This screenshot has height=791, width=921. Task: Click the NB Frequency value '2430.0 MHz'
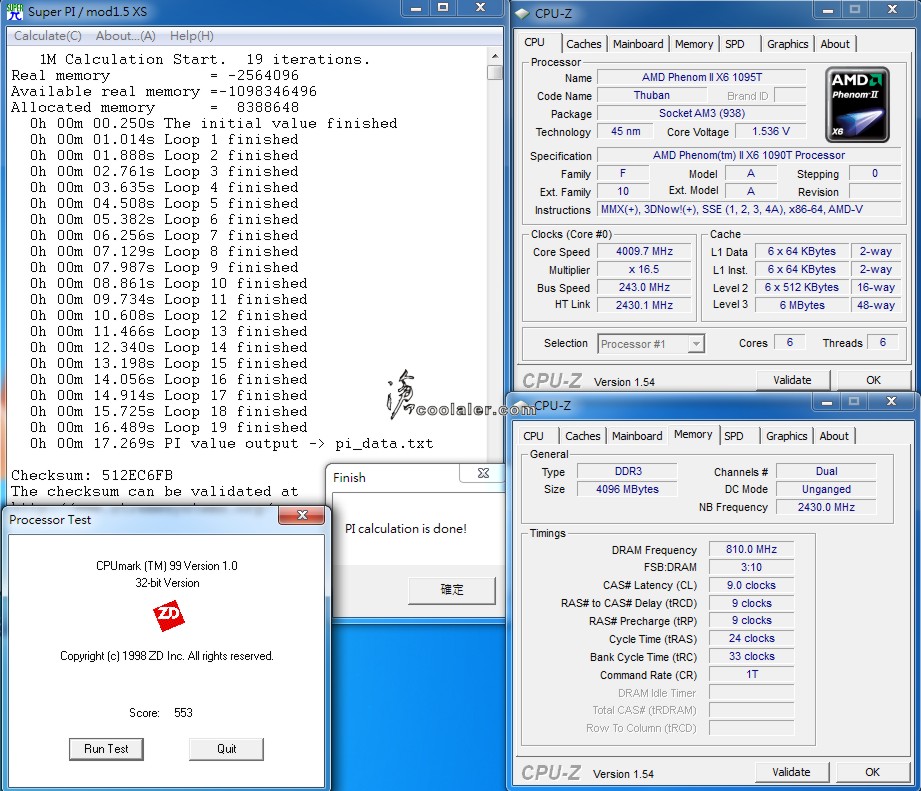[826, 507]
